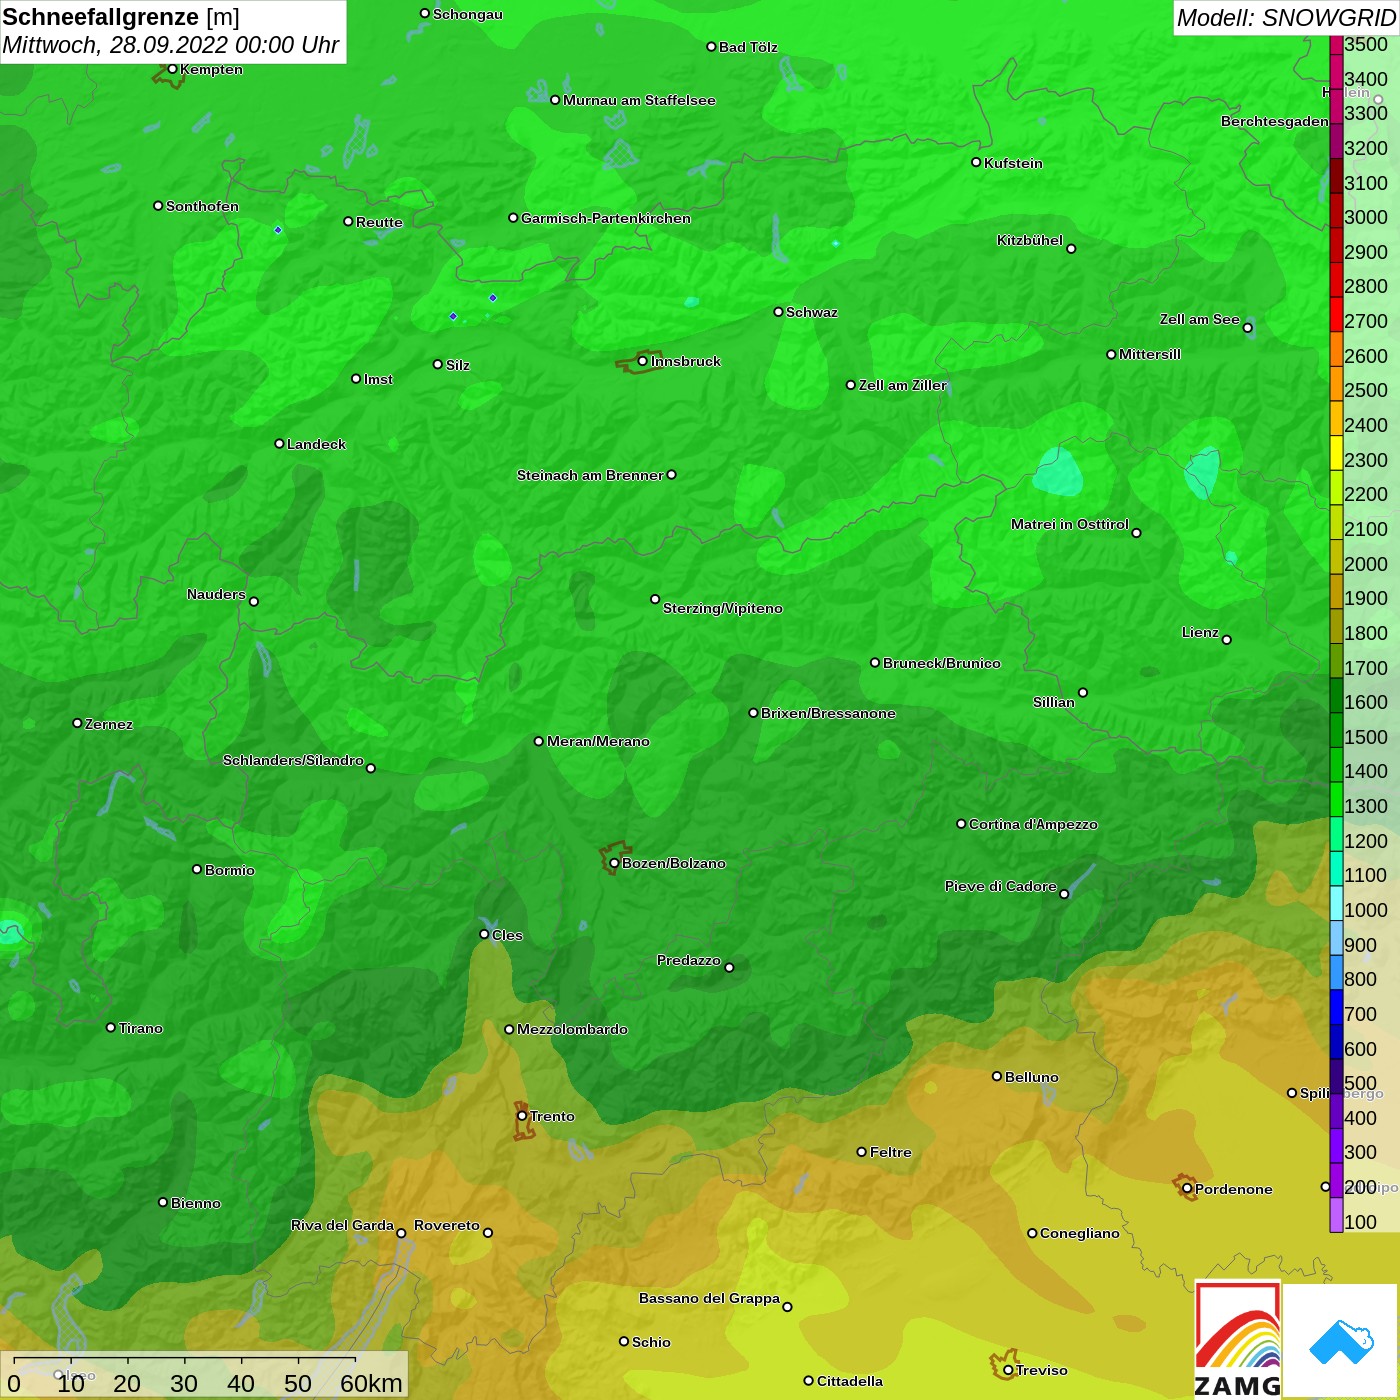
Task: Click the Innsbruck city marker
Action: tap(642, 361)
